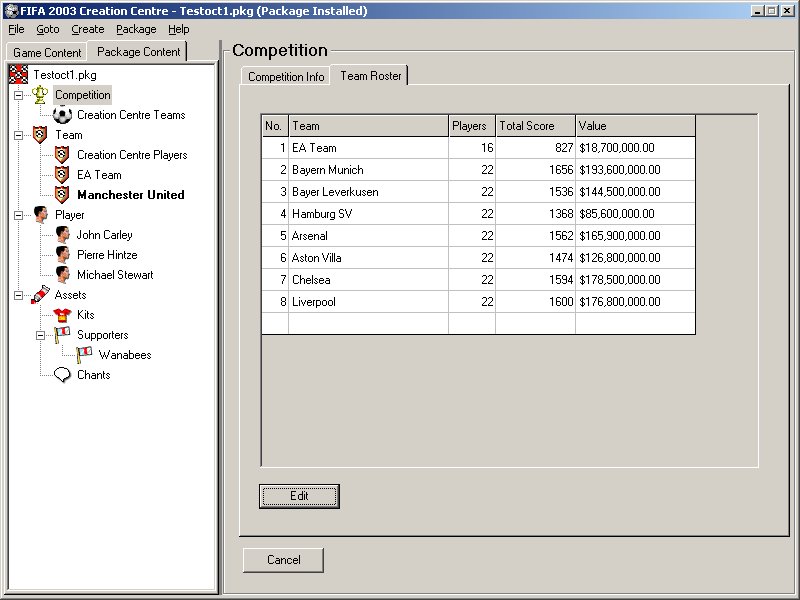The width and height of the screenshot is (800, 600).
Task: Click the total score 1600
Action: tap(561, 302)
